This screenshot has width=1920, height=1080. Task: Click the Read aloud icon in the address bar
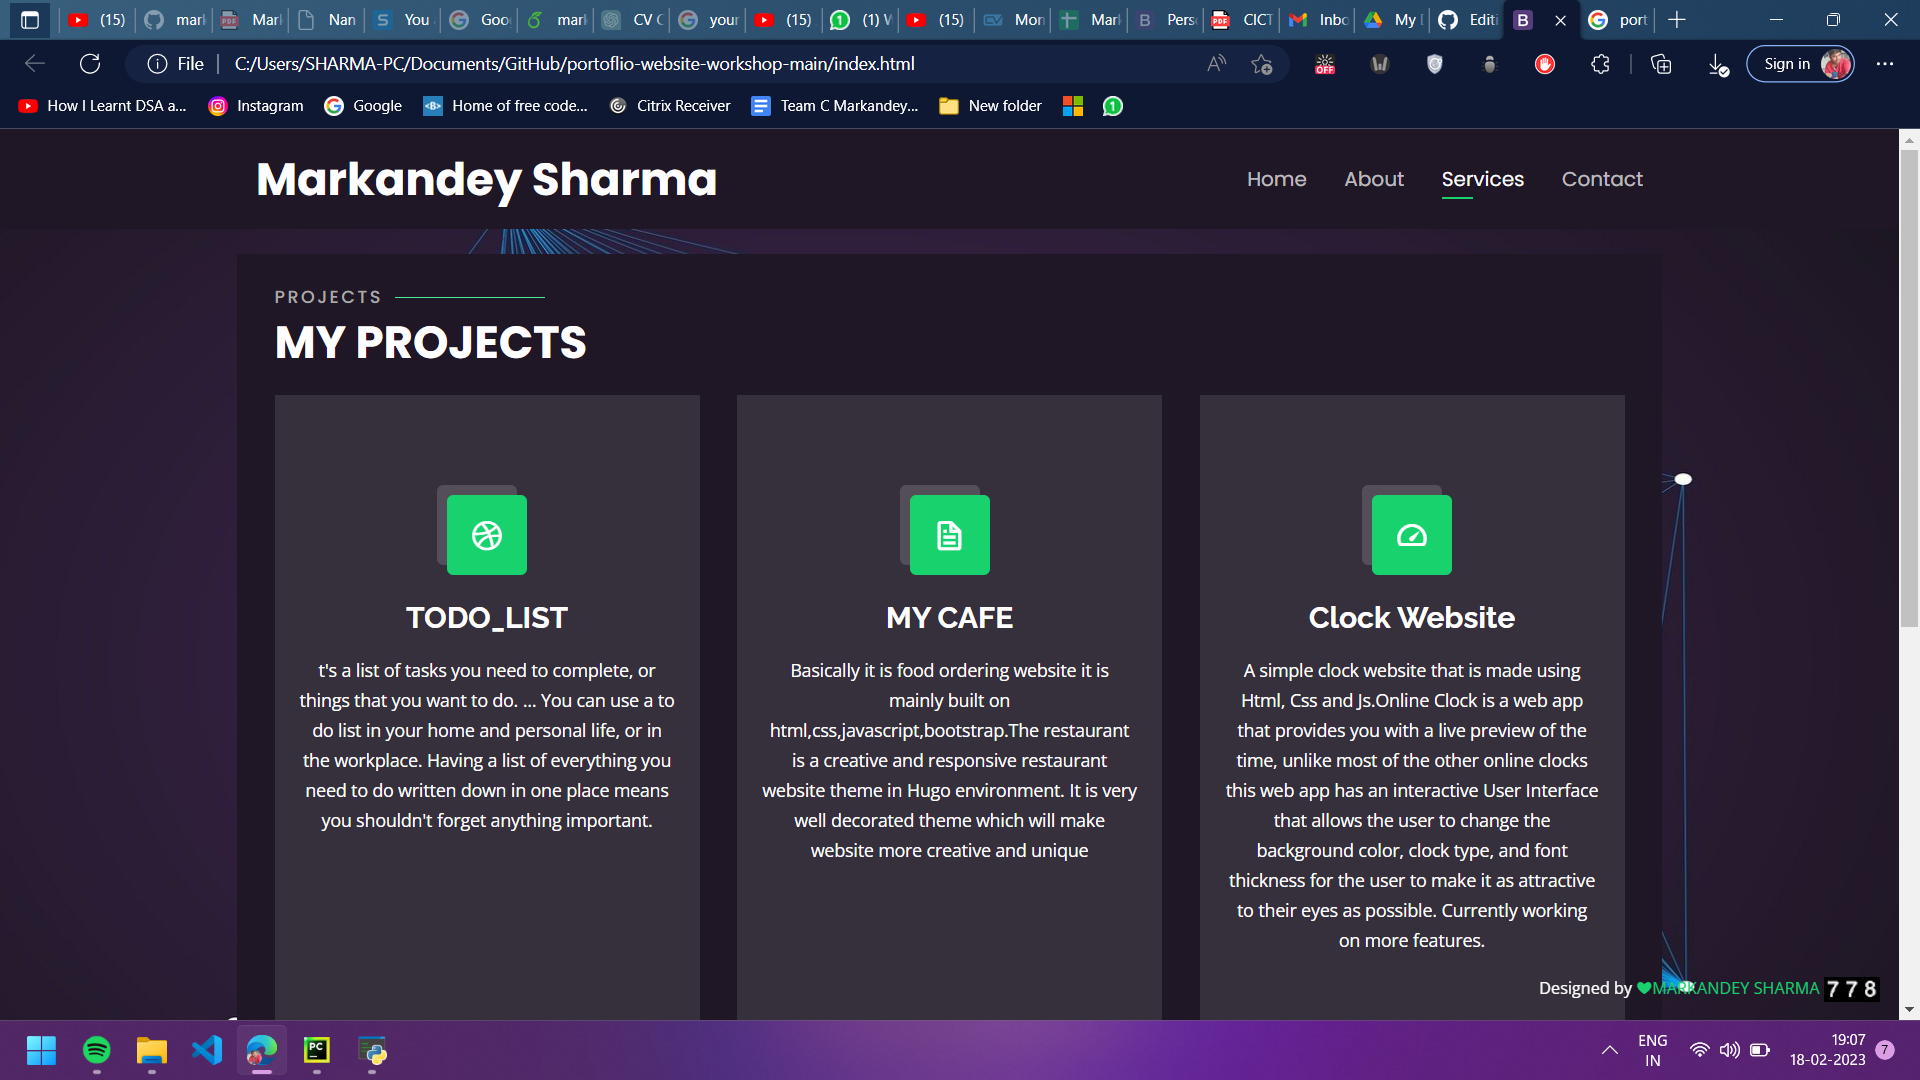(x=1215, y=63)
